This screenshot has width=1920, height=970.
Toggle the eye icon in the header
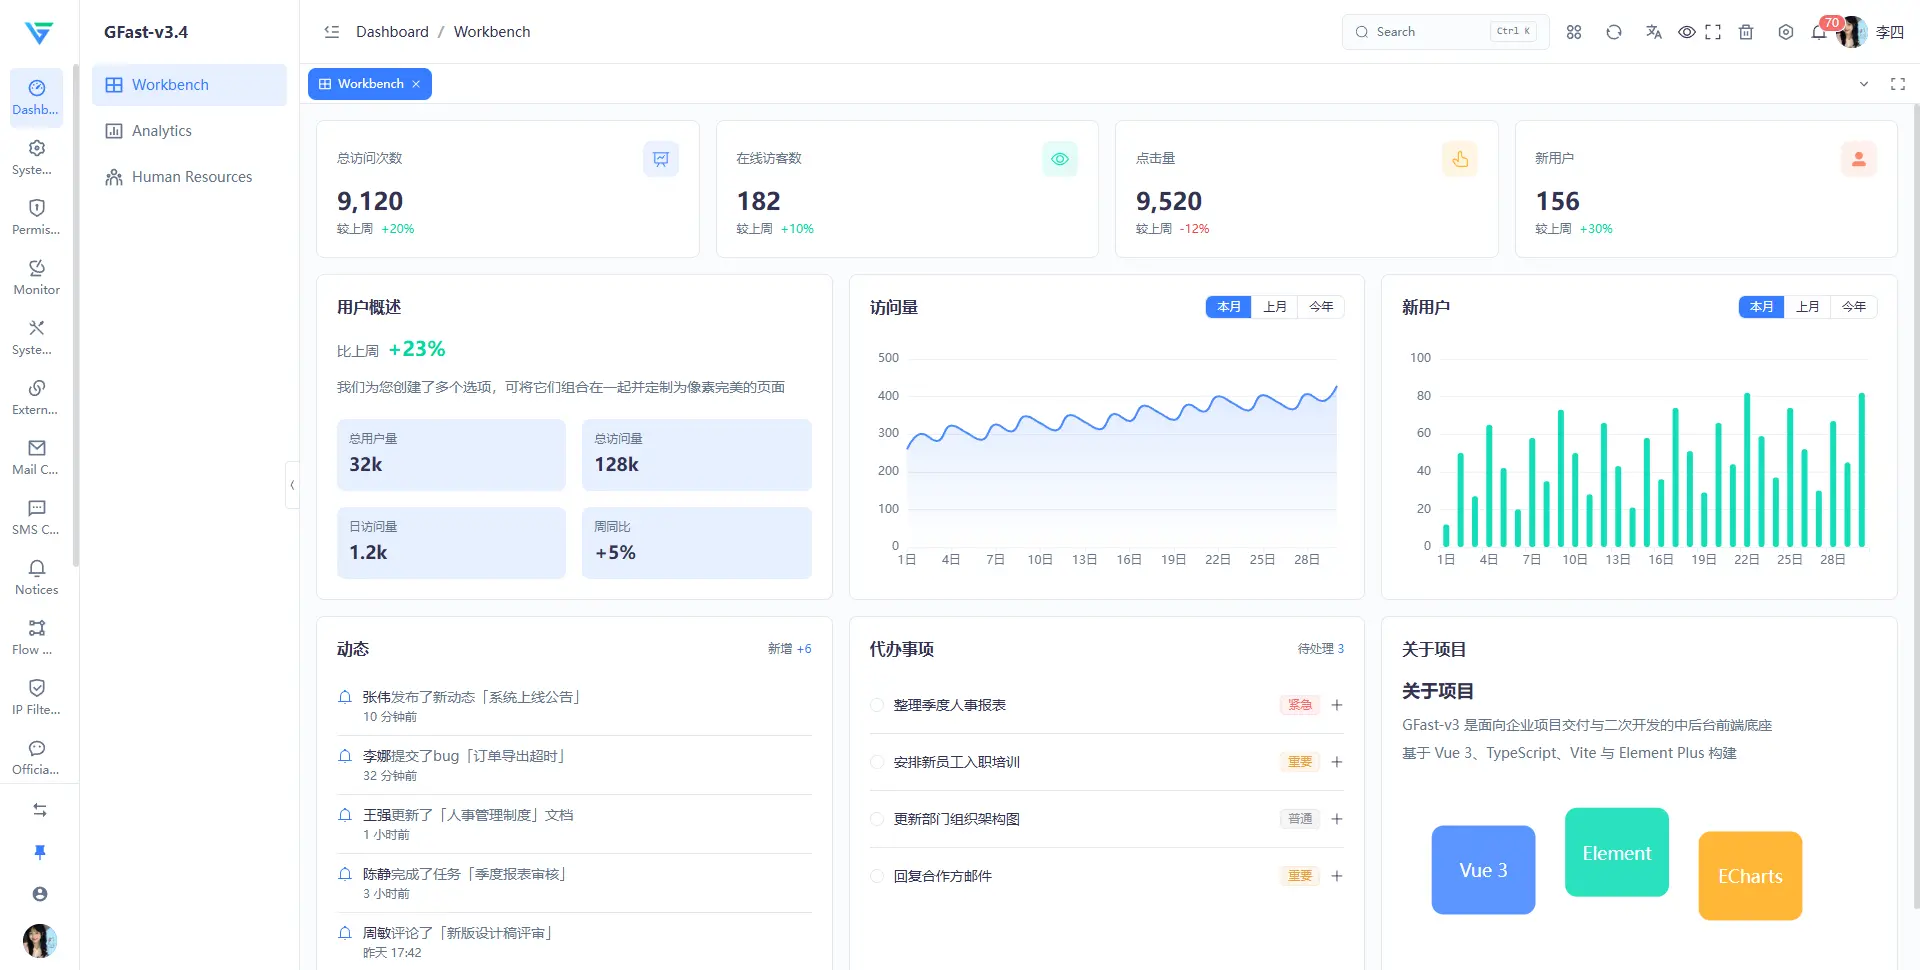tap(1686, 32)
